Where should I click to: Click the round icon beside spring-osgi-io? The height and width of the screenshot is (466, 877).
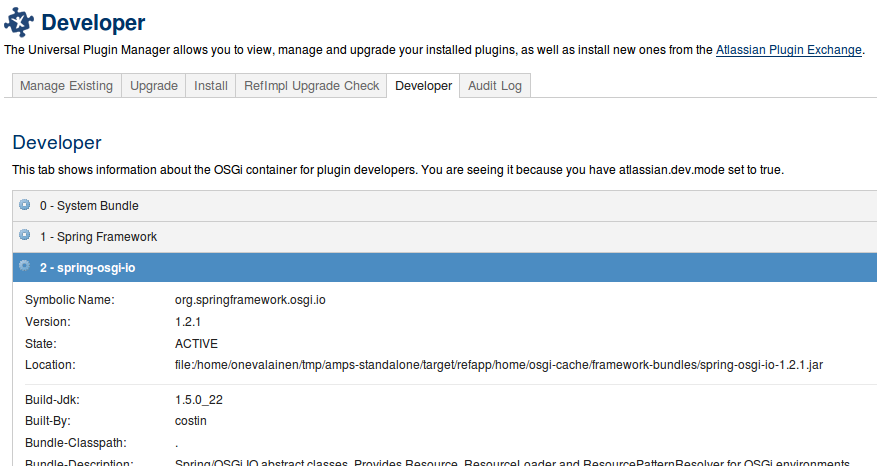[25, 267]
